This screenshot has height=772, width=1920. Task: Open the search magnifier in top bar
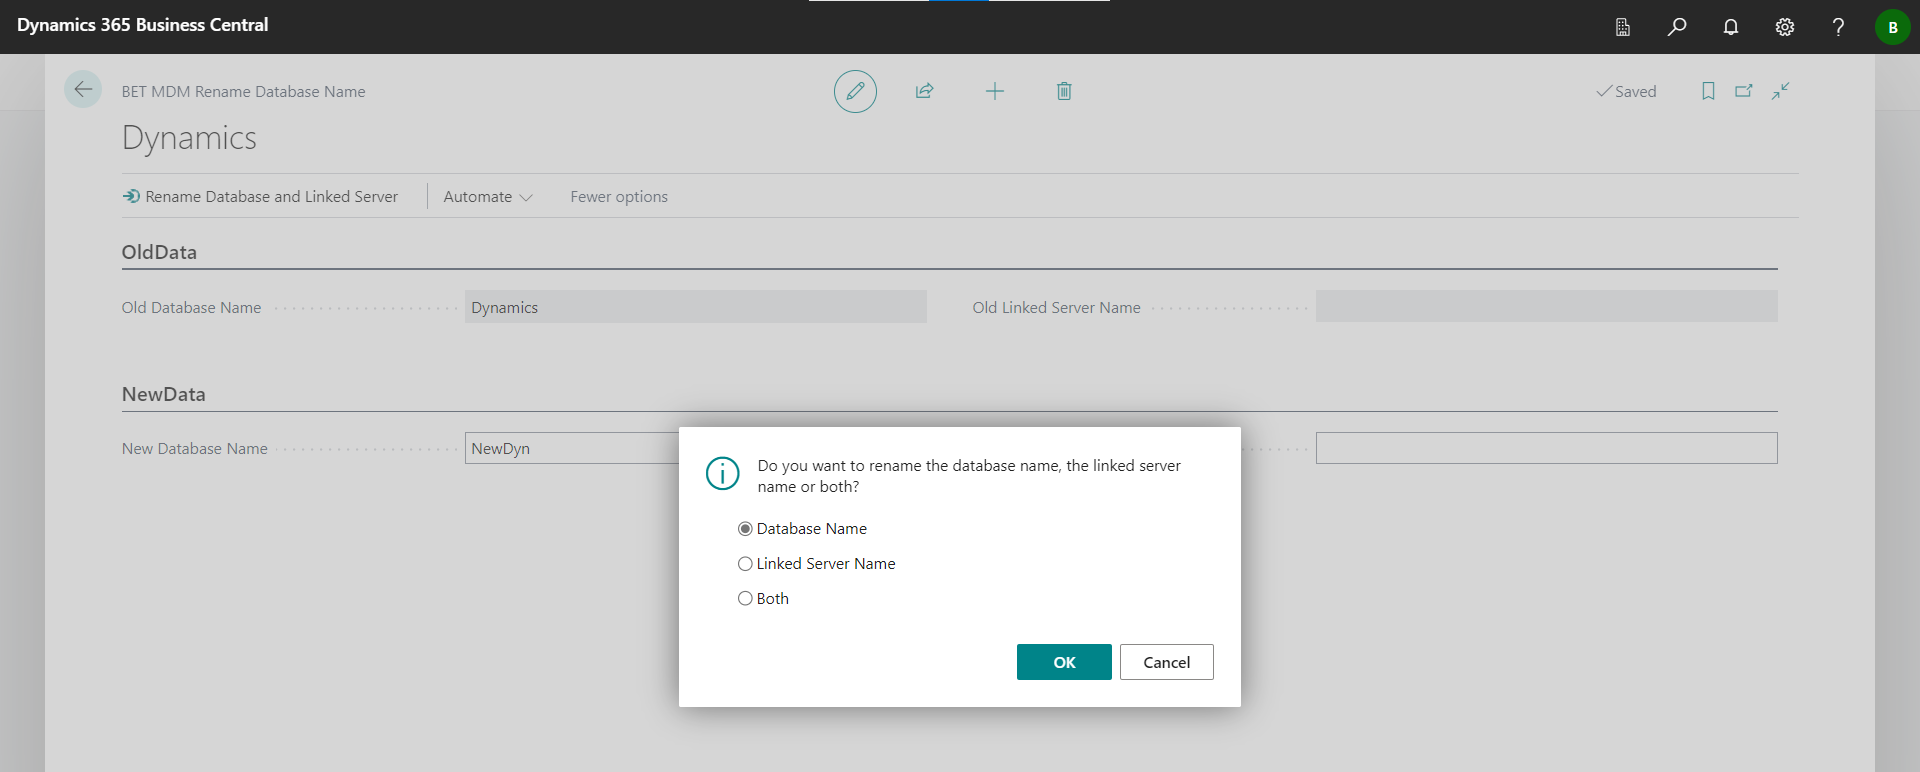click(x=1677, y=27)
